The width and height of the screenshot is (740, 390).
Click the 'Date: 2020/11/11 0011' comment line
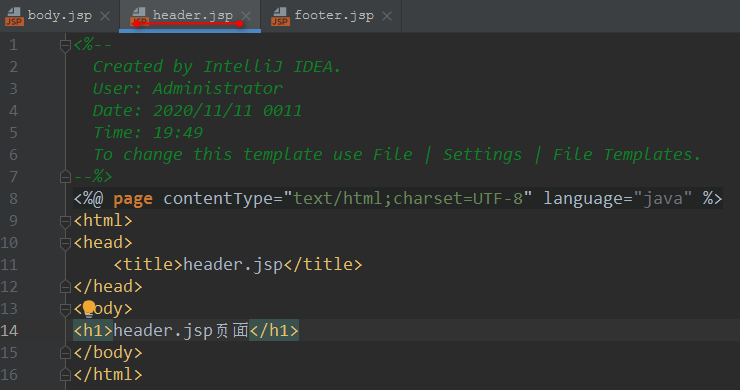pos(197,110)
